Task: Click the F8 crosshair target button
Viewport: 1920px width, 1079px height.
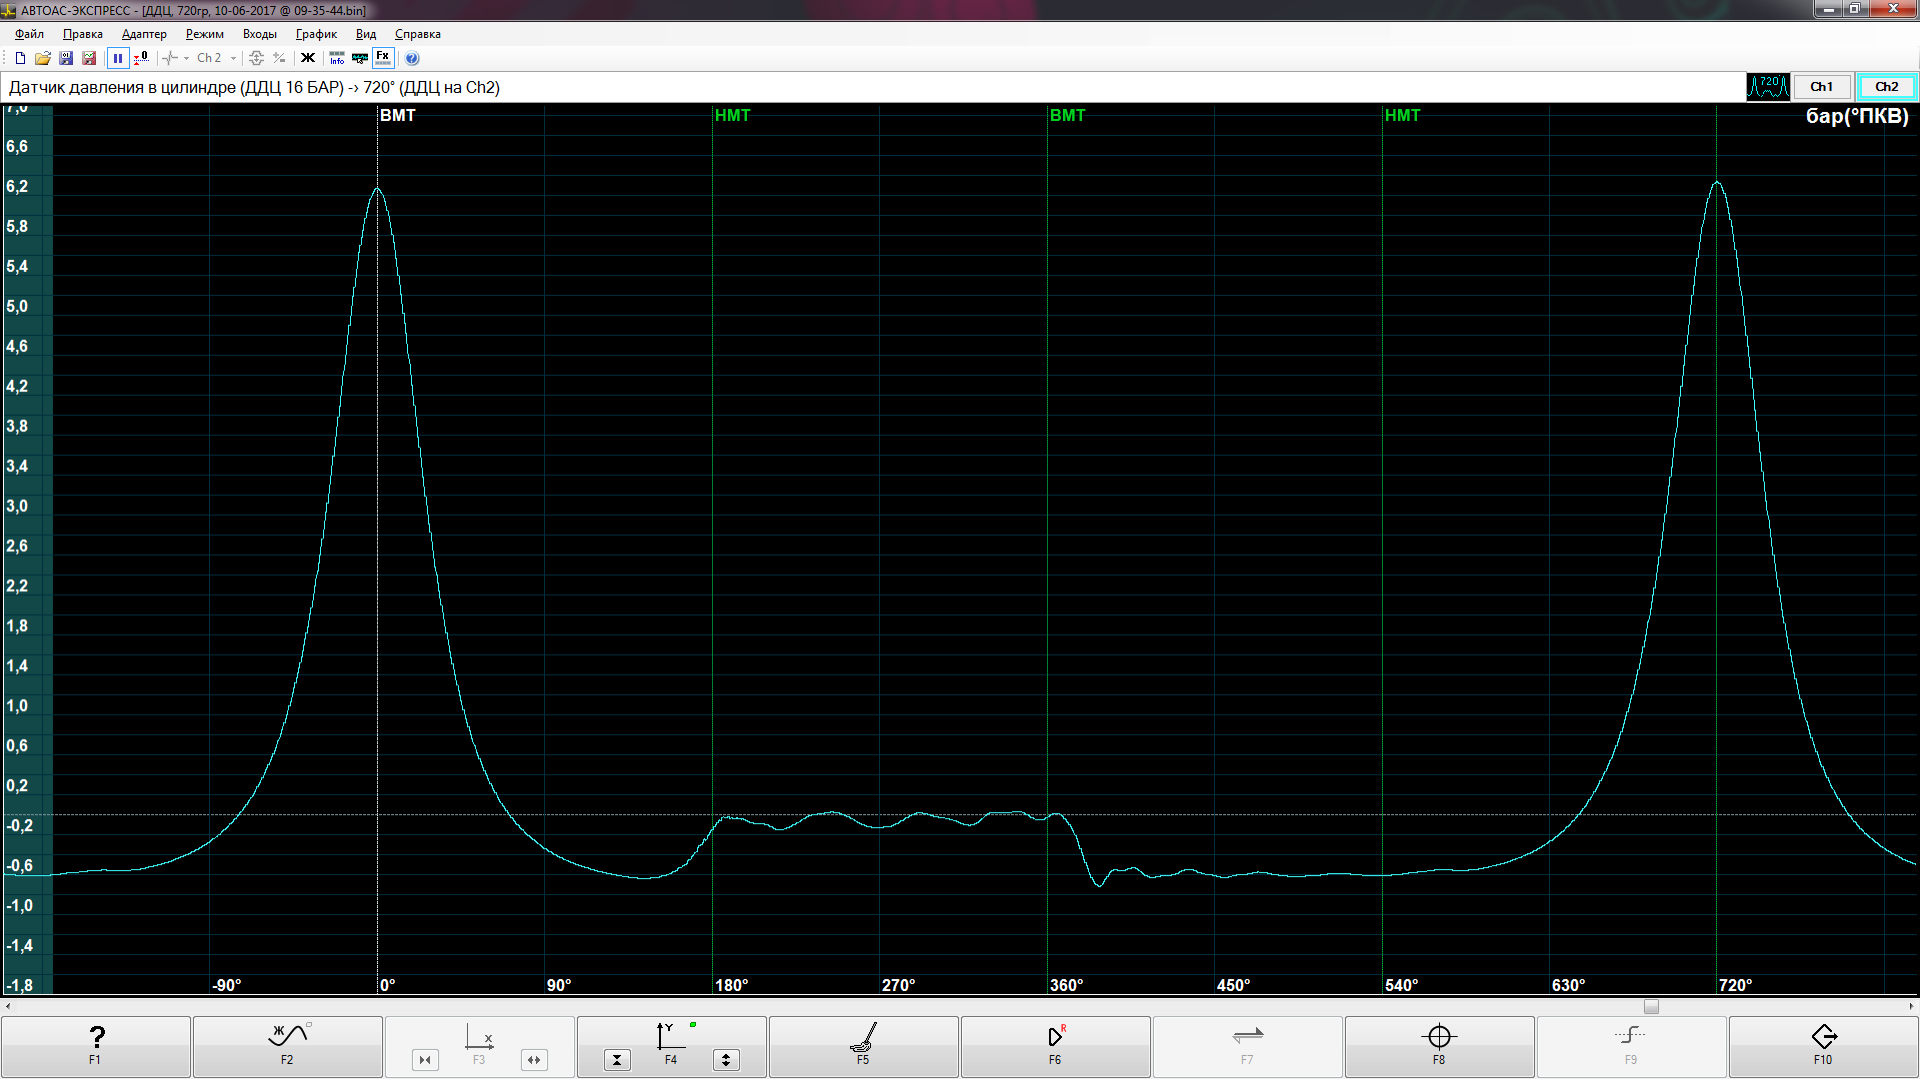Action: click(x=1438, y=1045)
